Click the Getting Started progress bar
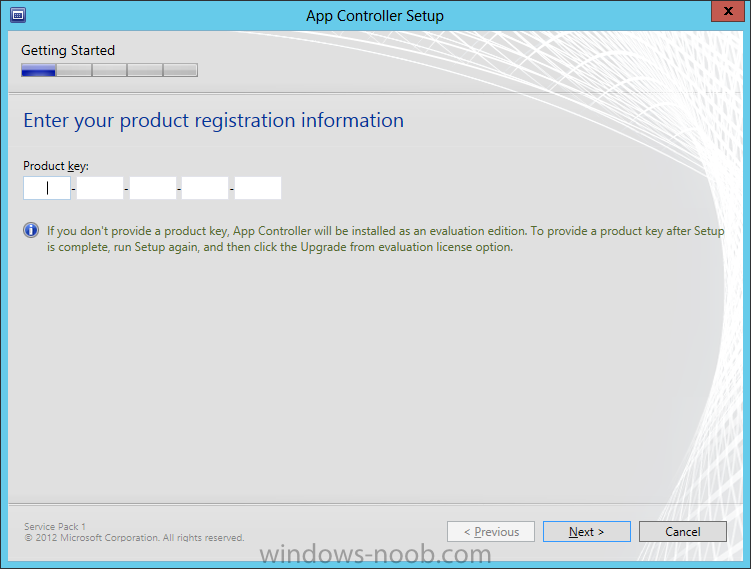Viewport: 751px width, 569px height. point(109,70)
